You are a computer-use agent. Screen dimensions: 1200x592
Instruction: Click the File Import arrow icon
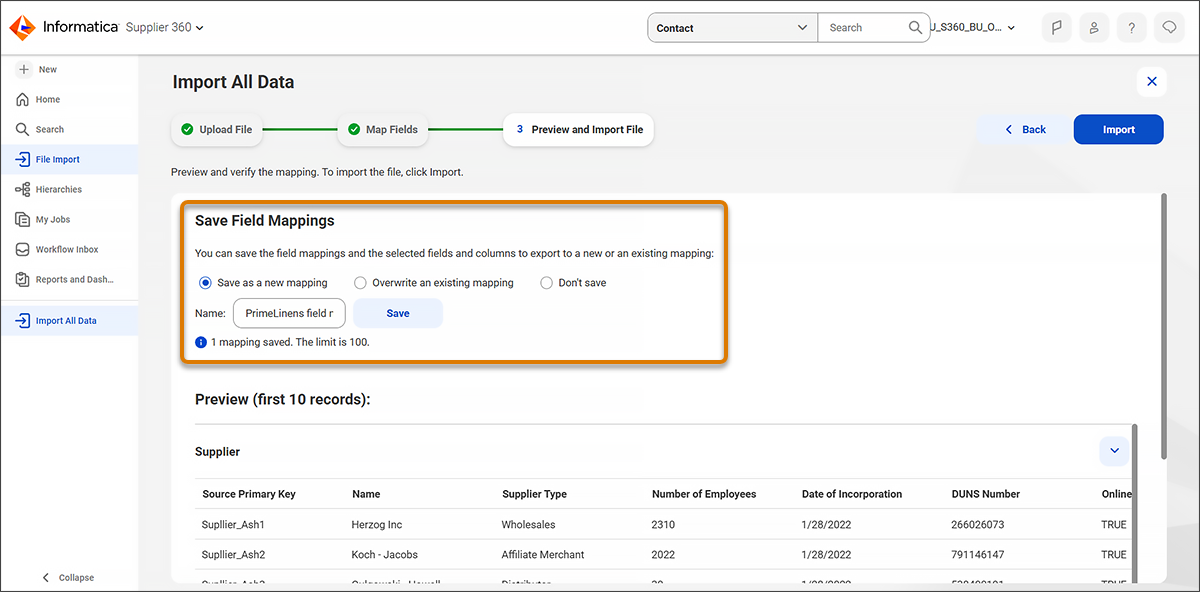point(23,159)
